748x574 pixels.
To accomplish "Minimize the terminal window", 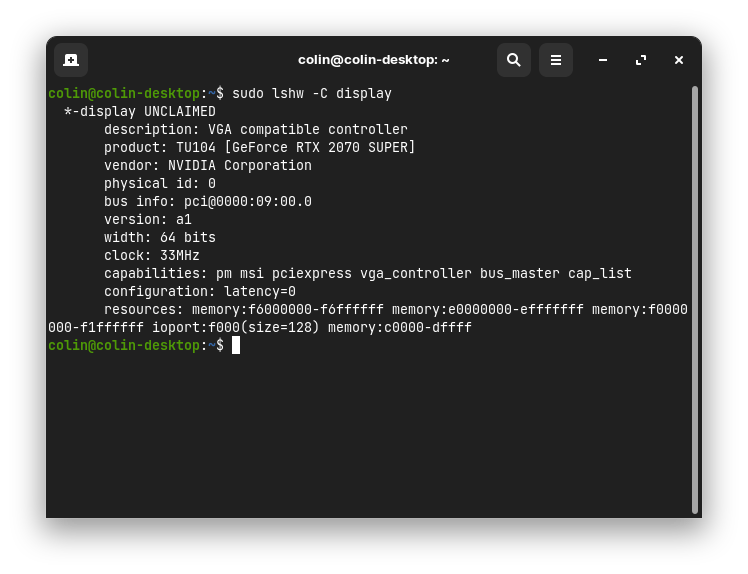I will click(603, 60).
